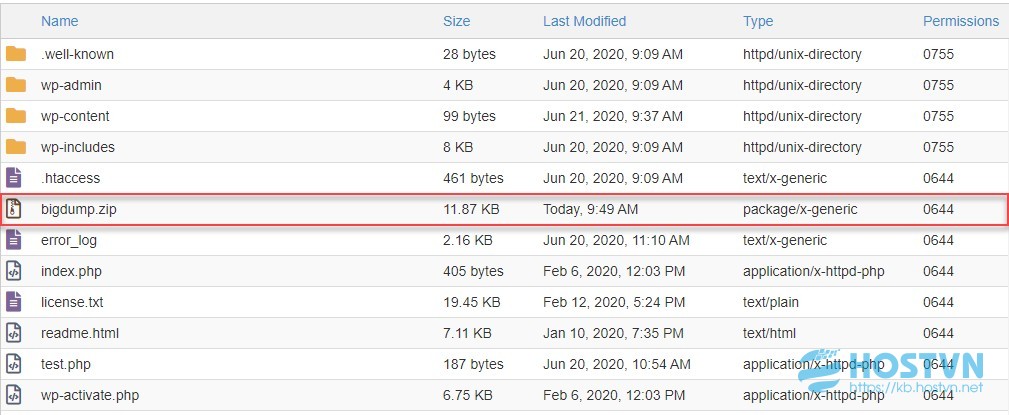Image resolution: width=1009 pixels, height=415 pixels.
Task: Click the bigdump.zip archive icon
Action: point(14,209)
